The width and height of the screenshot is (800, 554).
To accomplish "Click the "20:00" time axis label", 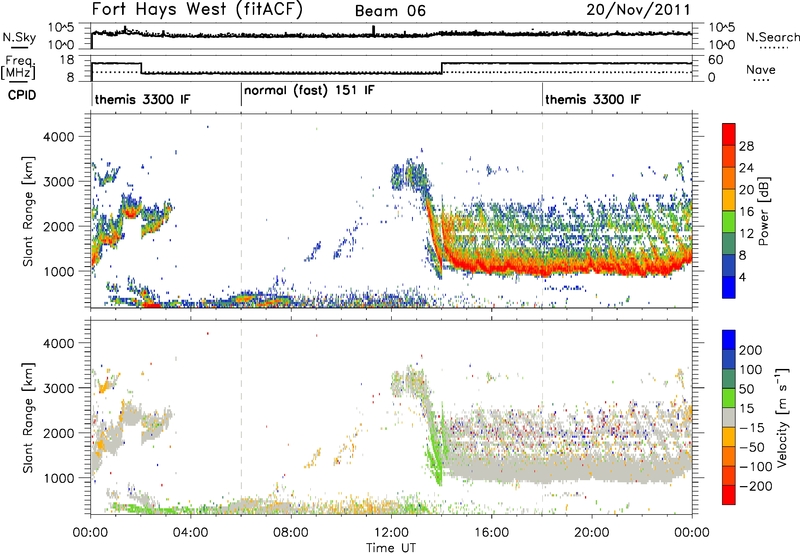I will pos(592,533).
